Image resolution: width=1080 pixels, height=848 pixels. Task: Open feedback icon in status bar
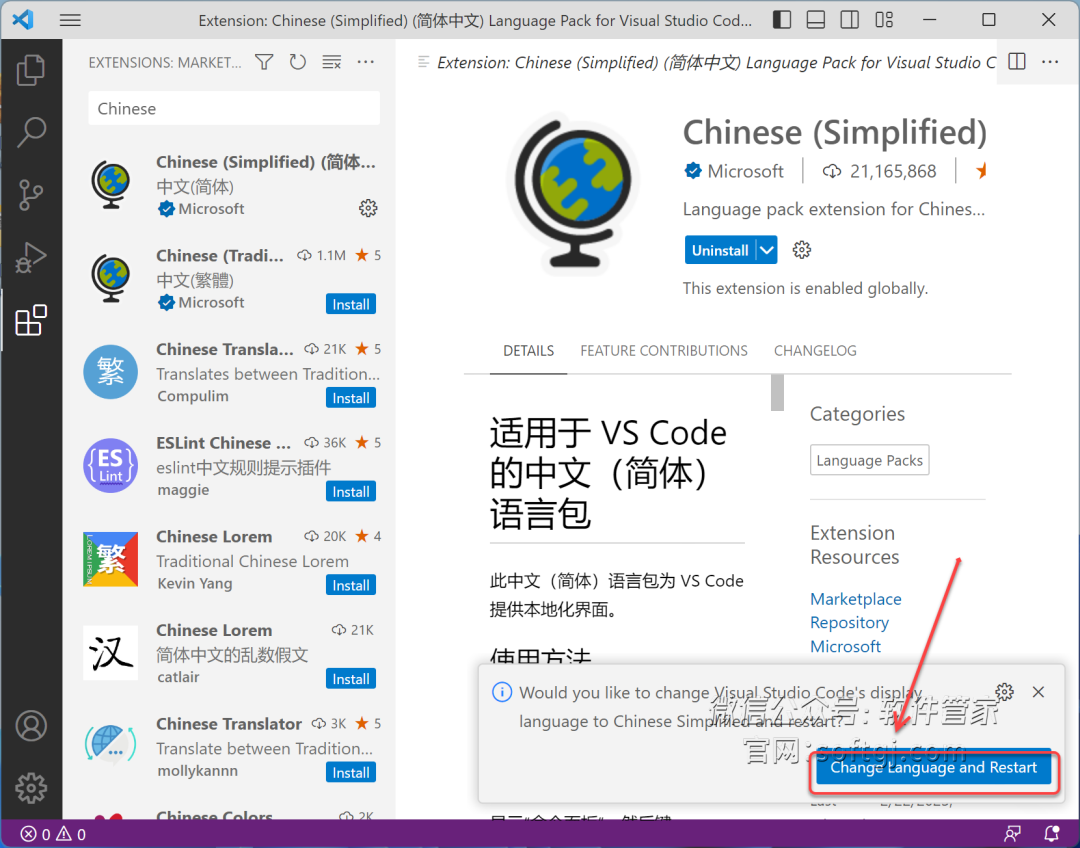[x=1012, y=834]
